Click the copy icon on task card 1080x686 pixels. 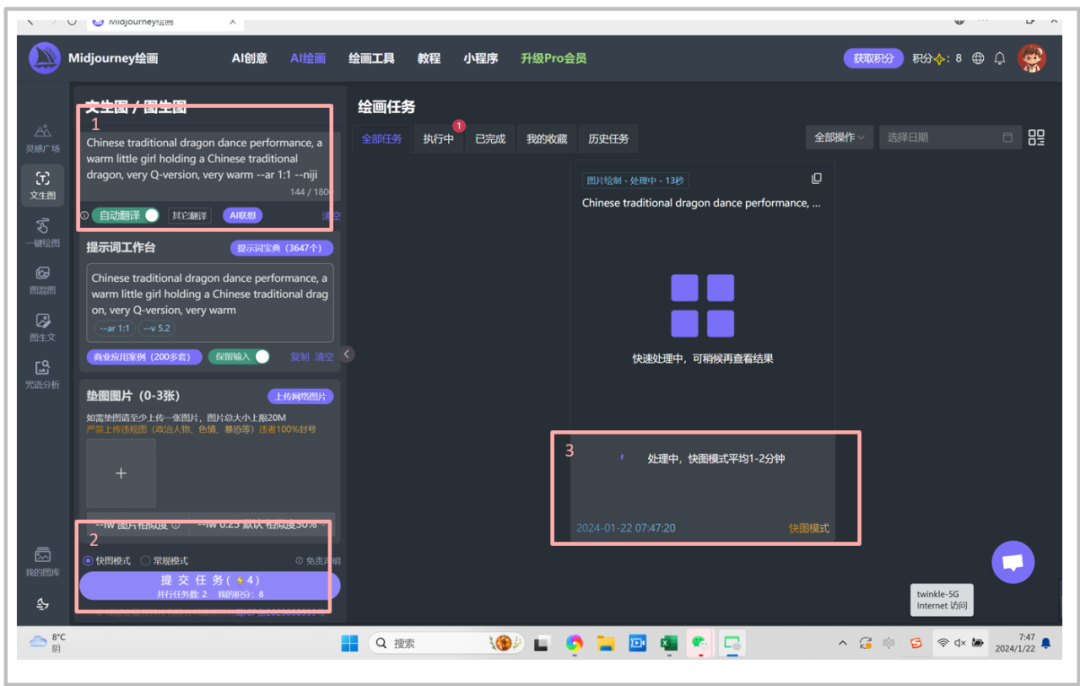pos(816,179)
